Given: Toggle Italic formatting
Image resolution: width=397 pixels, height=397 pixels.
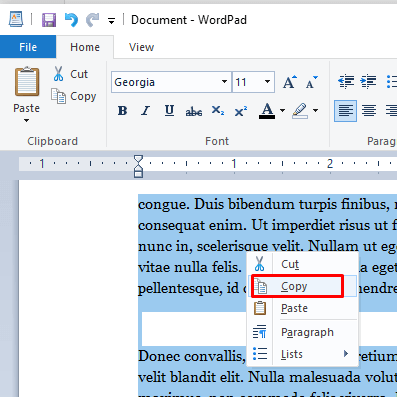Looking at the screenshot, I should pos(145,110).
